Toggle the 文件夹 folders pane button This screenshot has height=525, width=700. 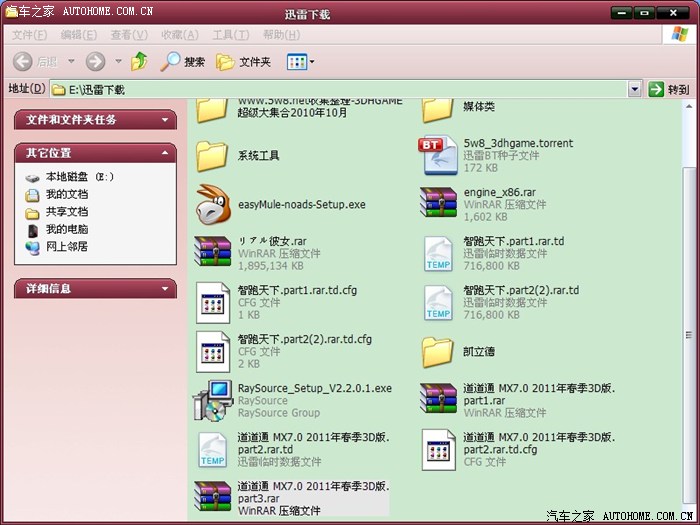click(x=243, y=62)
